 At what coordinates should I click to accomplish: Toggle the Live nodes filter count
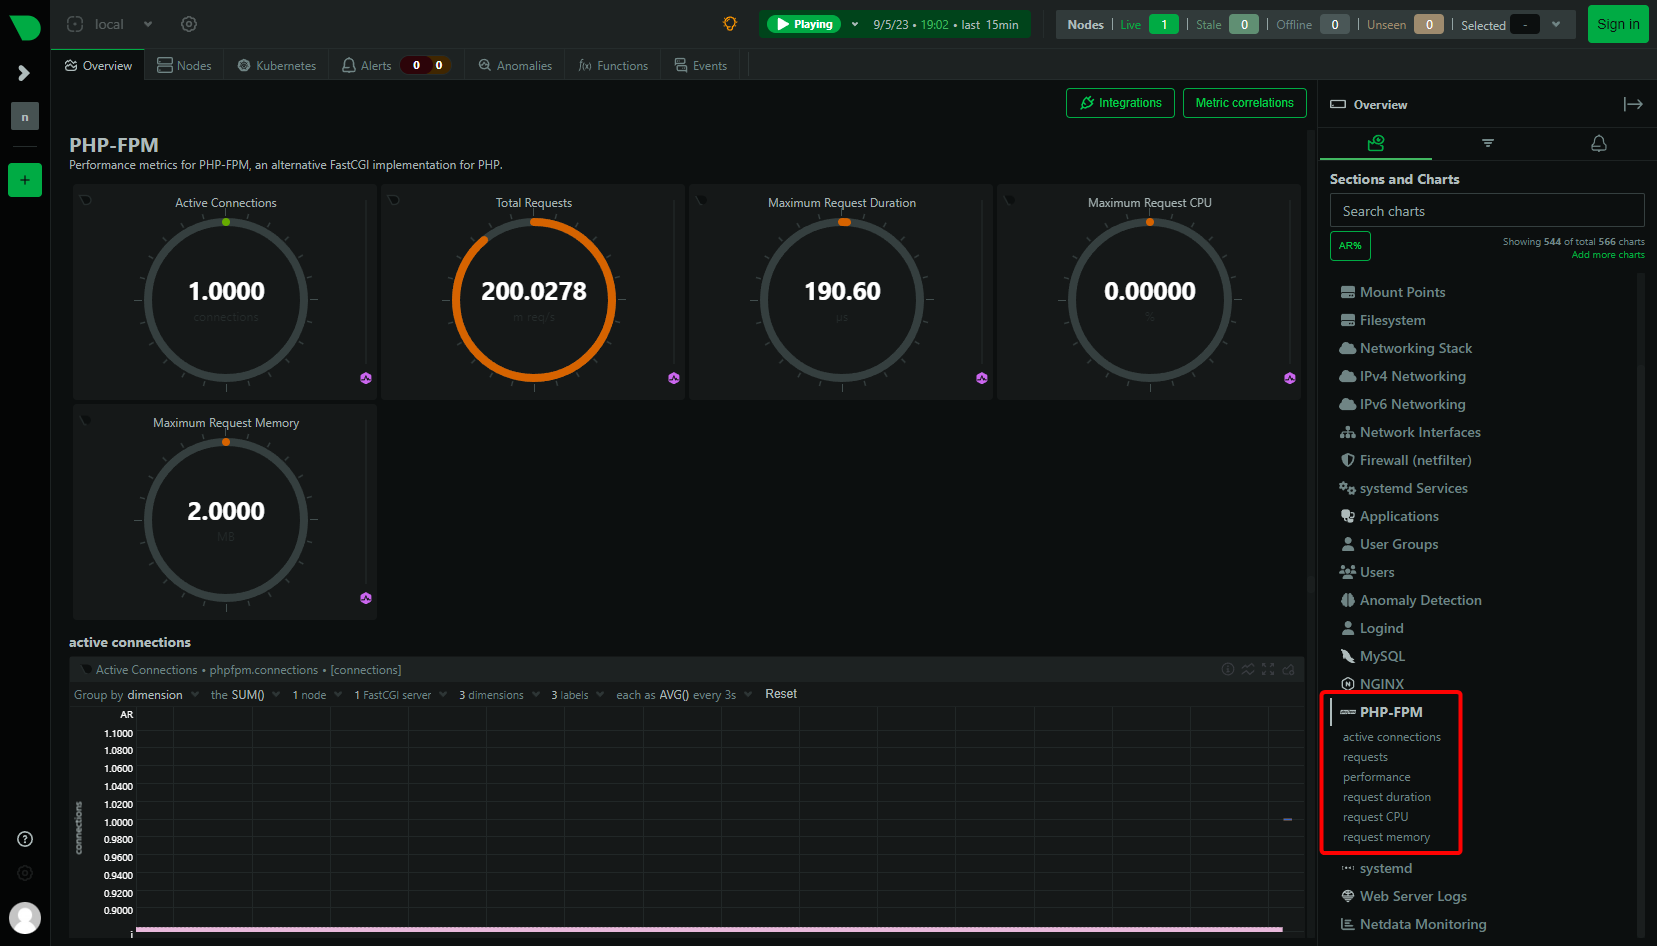(1163, 25)
